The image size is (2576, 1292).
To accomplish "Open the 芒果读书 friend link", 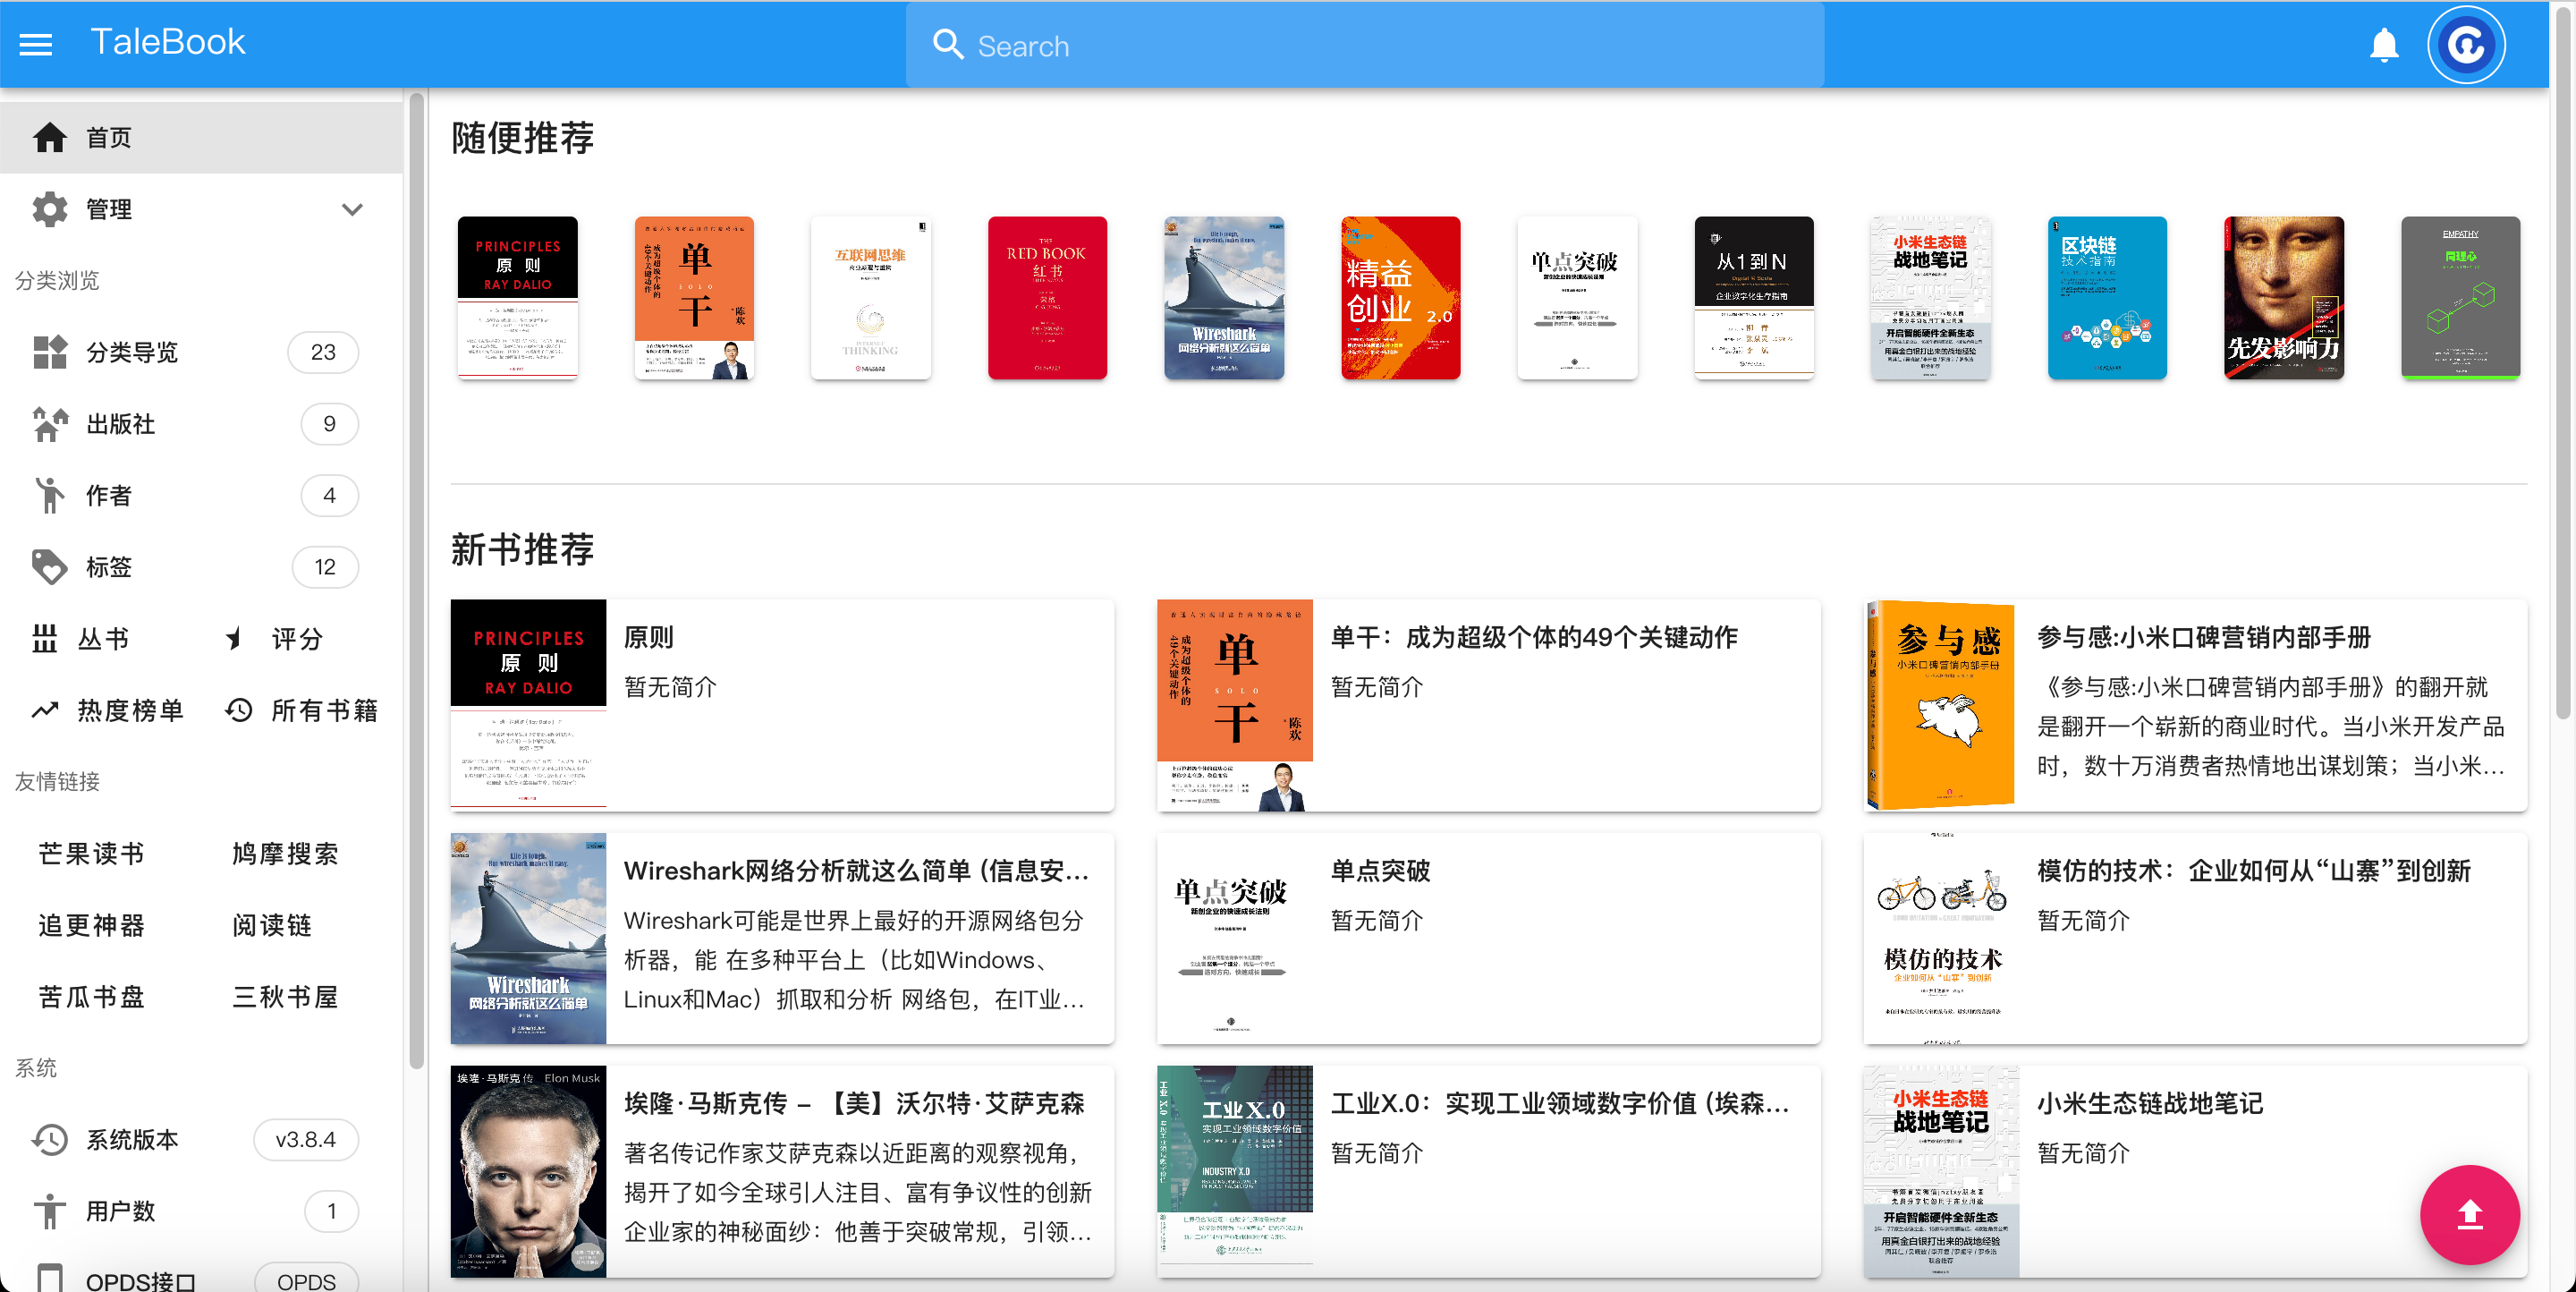I will [x=91, y=854].
